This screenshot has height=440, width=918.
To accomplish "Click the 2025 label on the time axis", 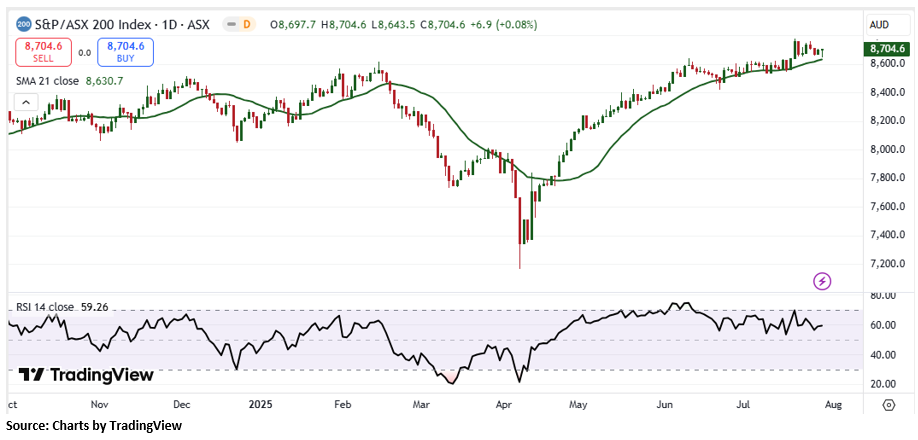I will point(261,404).
